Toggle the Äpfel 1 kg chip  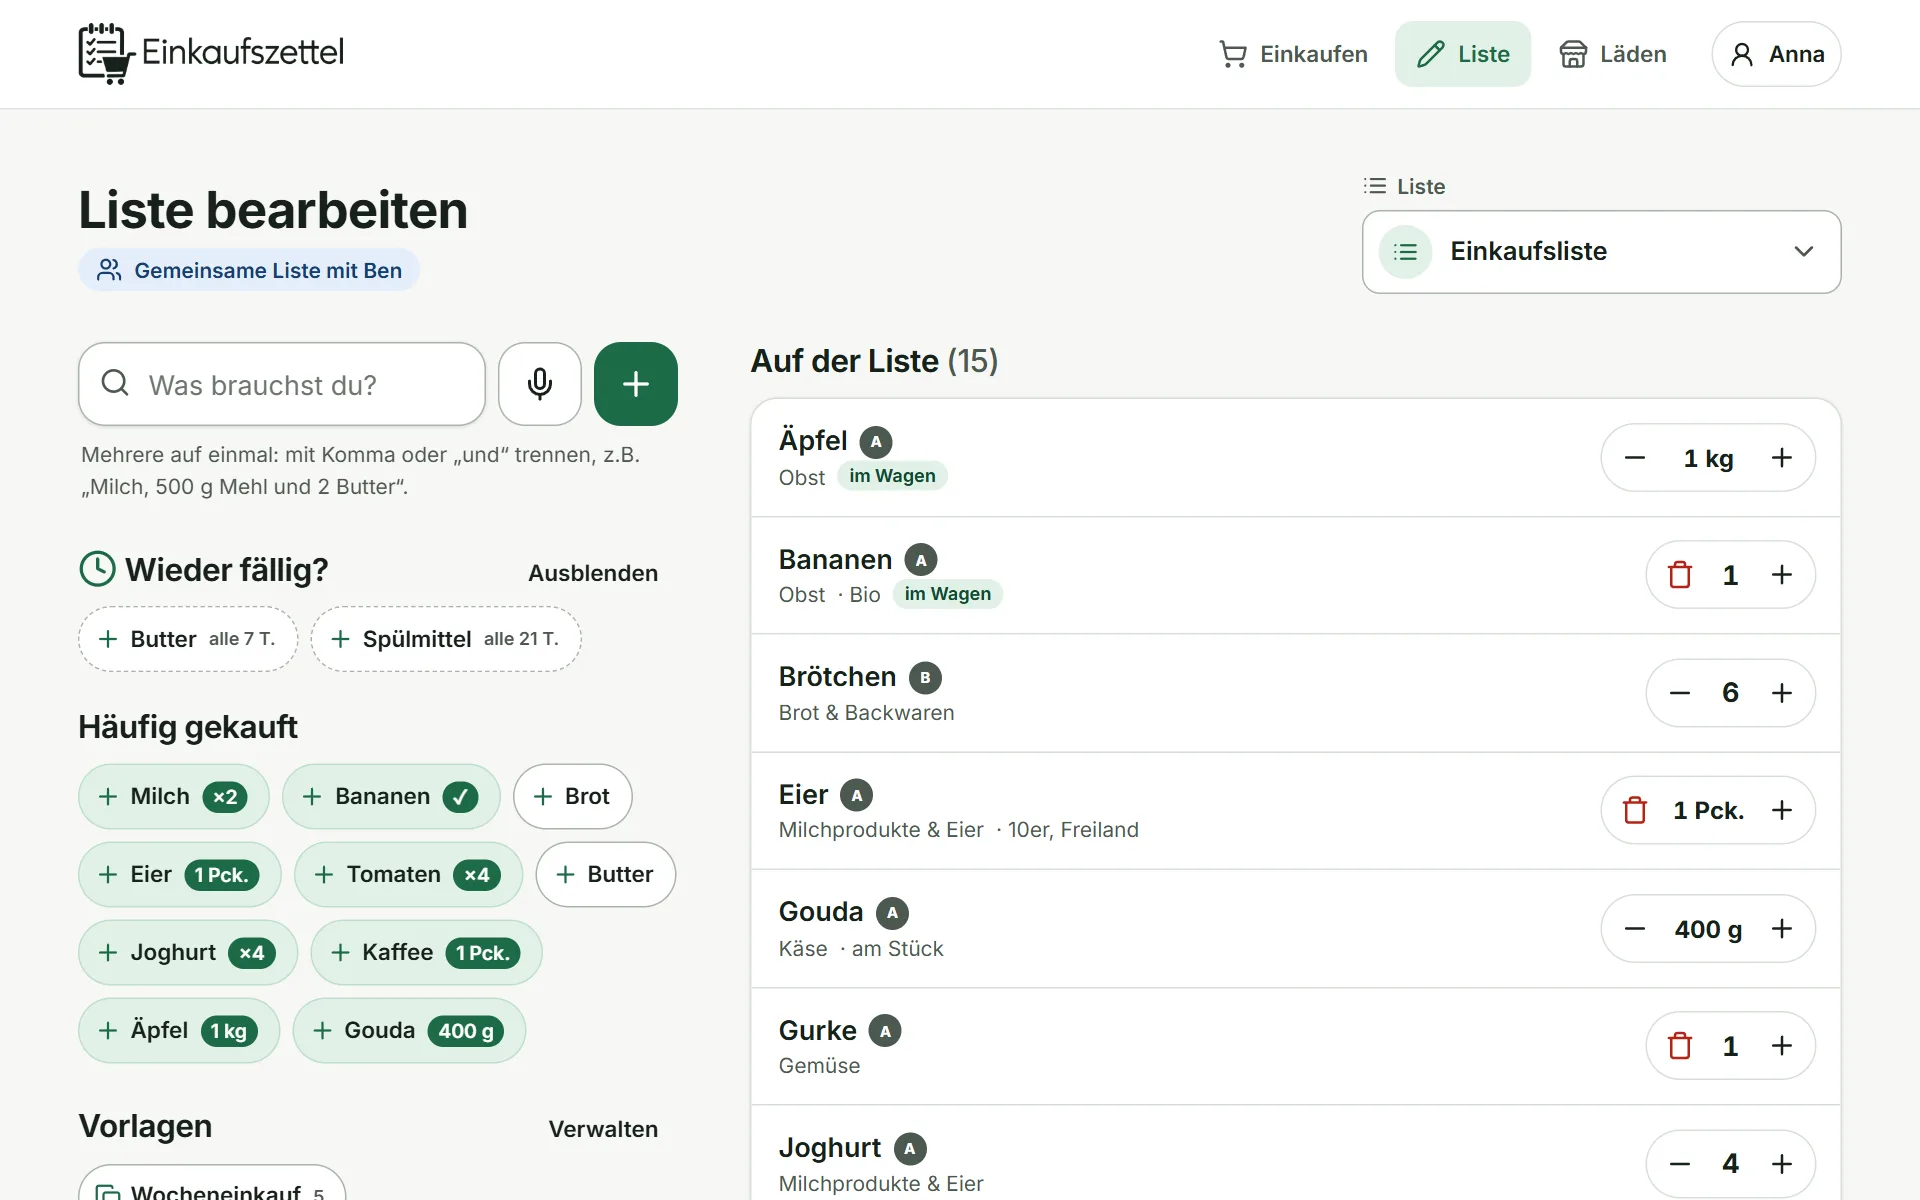[x=179, y=1030]
